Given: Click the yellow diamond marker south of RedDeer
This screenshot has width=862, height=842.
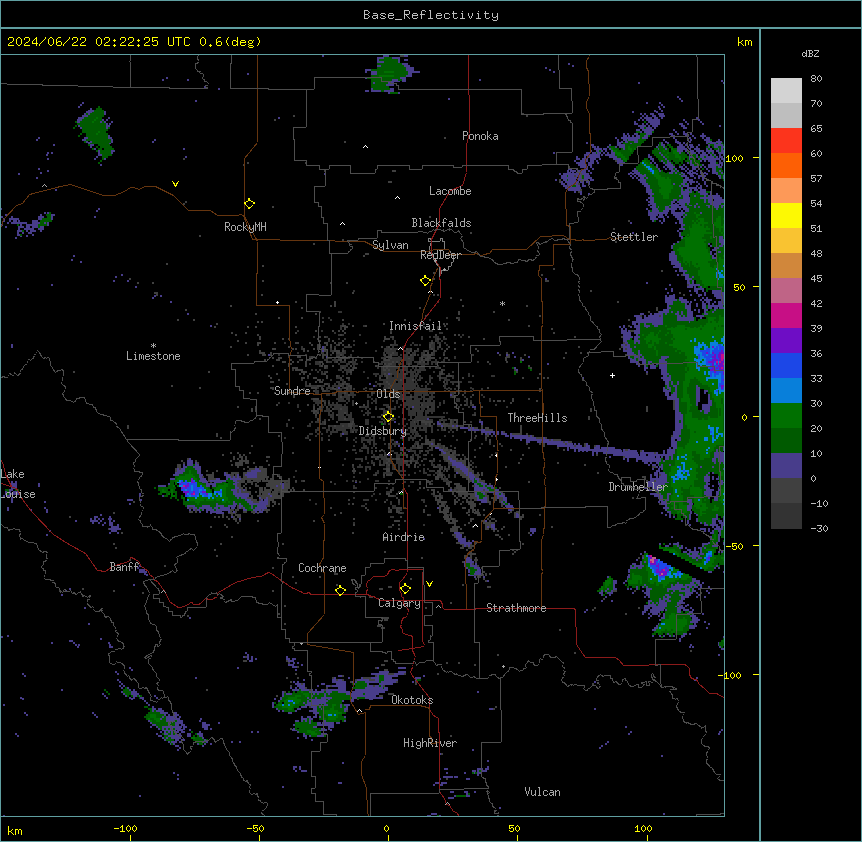Looking at the screenshot, I should (x=425, y=281).
